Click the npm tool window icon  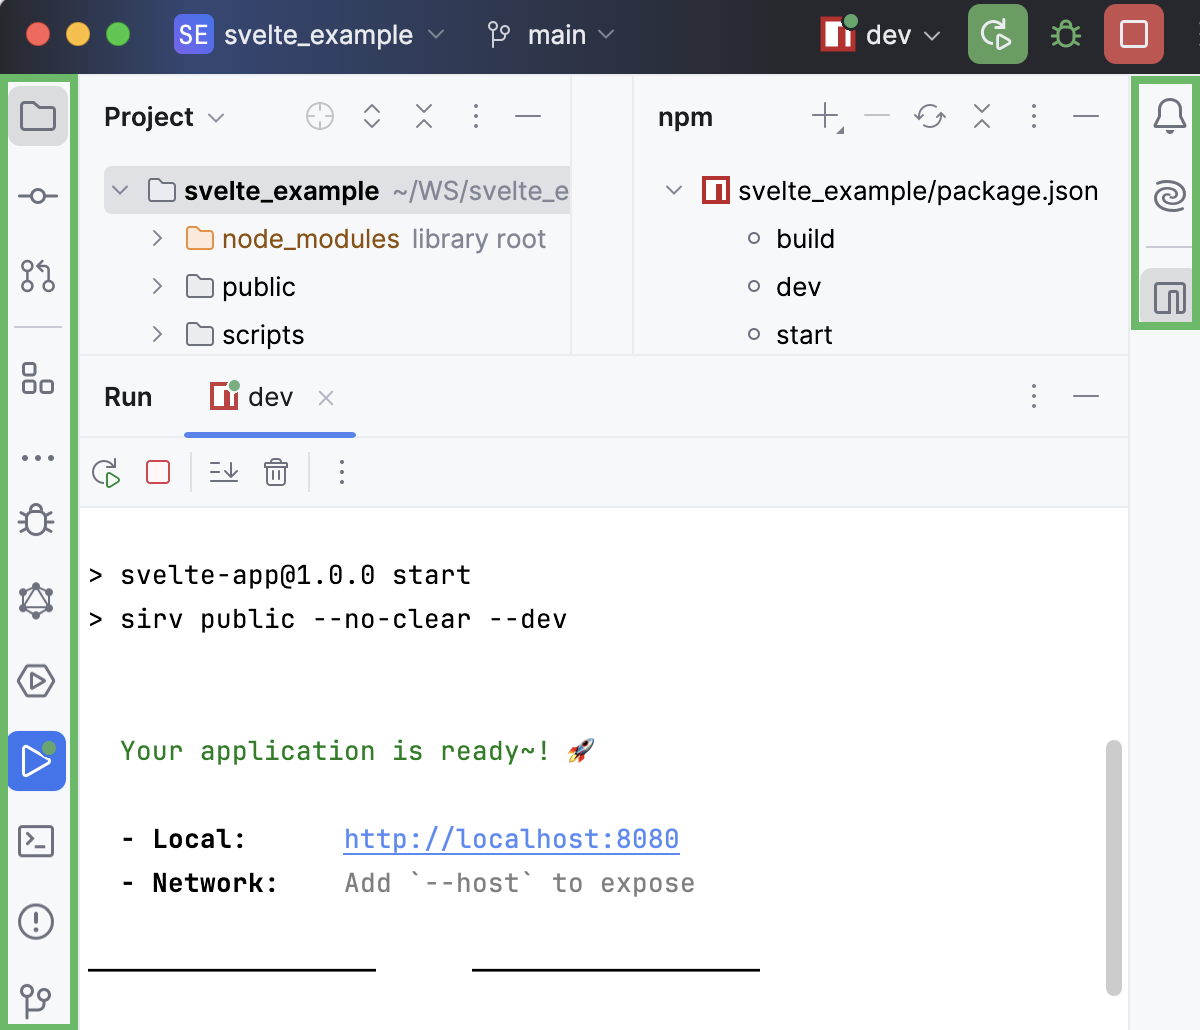click(1169, 297)
